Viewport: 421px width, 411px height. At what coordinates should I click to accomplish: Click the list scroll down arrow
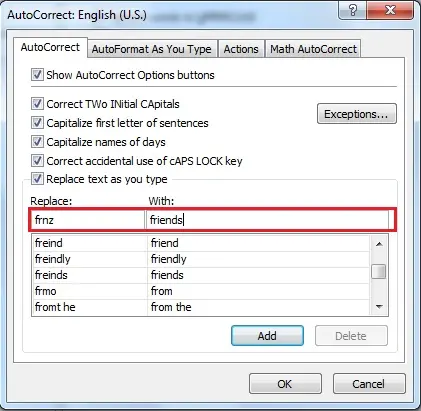click(379, 306)
